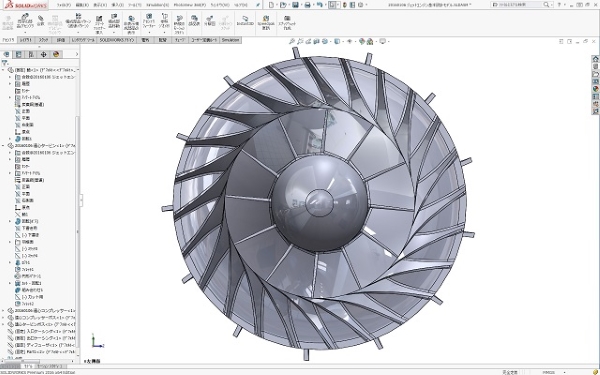The image size is (600, 375).
Task: Select the Zoom to Fit icon above viewport
Action: [292, 41]
